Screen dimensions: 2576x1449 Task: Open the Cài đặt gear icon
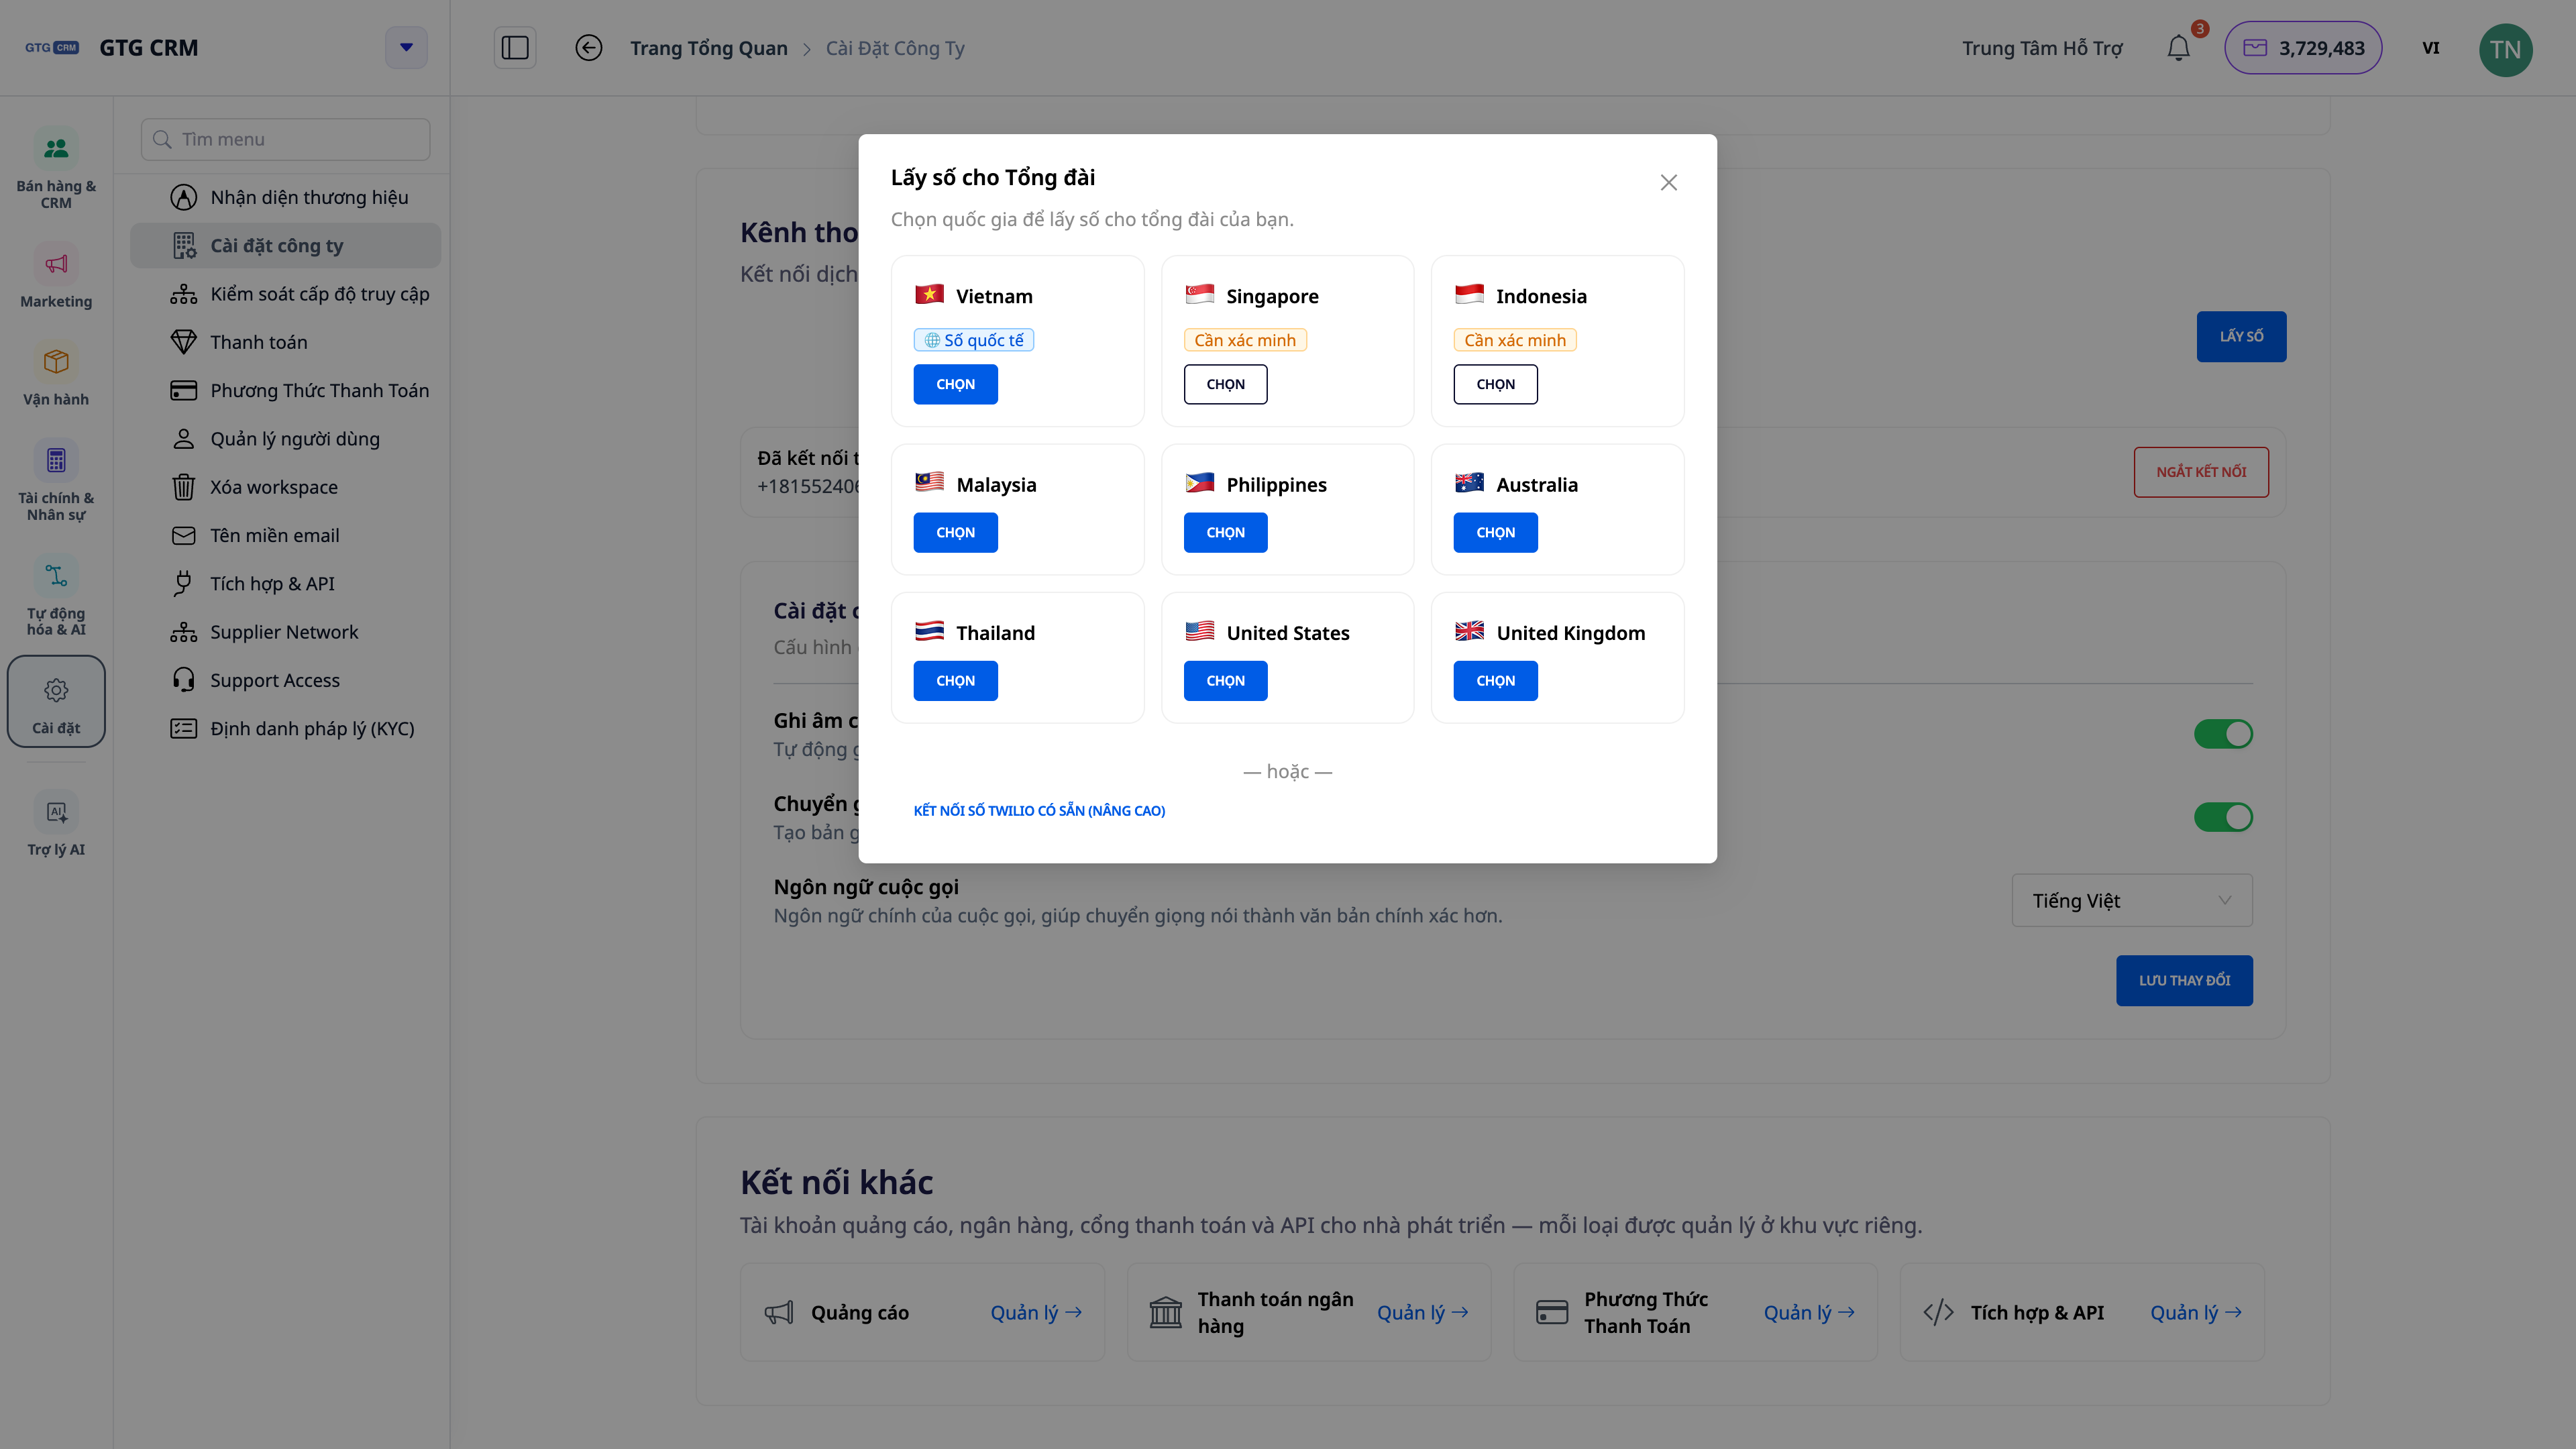[x=56, y=690]
